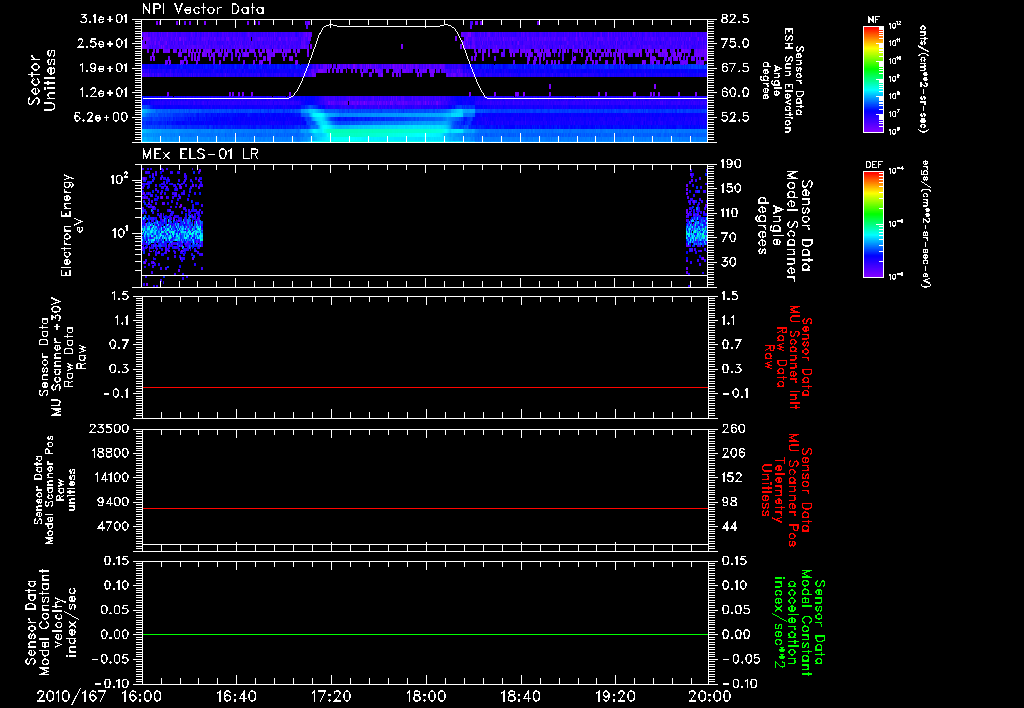
Task: Click the red "MU Scanner Pos Telemetry" title
Action: click(x=786, y=491)
